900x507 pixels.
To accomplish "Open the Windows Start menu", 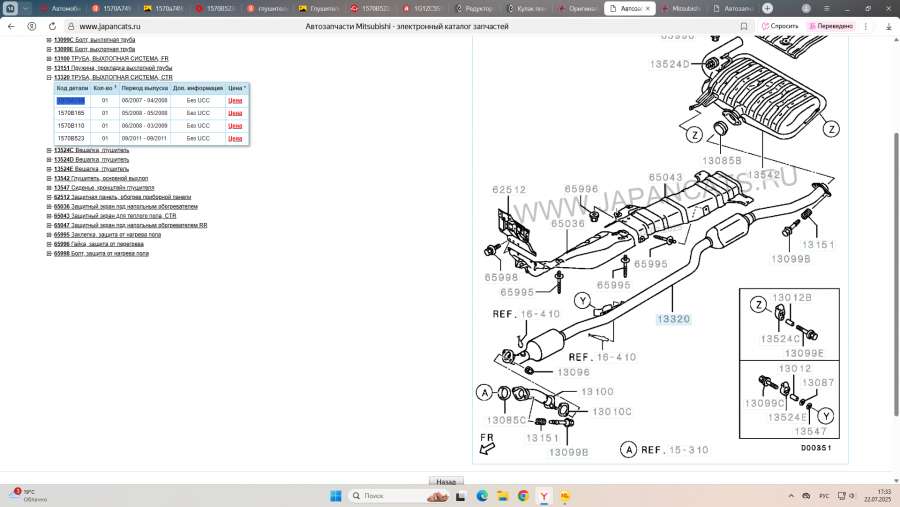I will pos(336,496).
